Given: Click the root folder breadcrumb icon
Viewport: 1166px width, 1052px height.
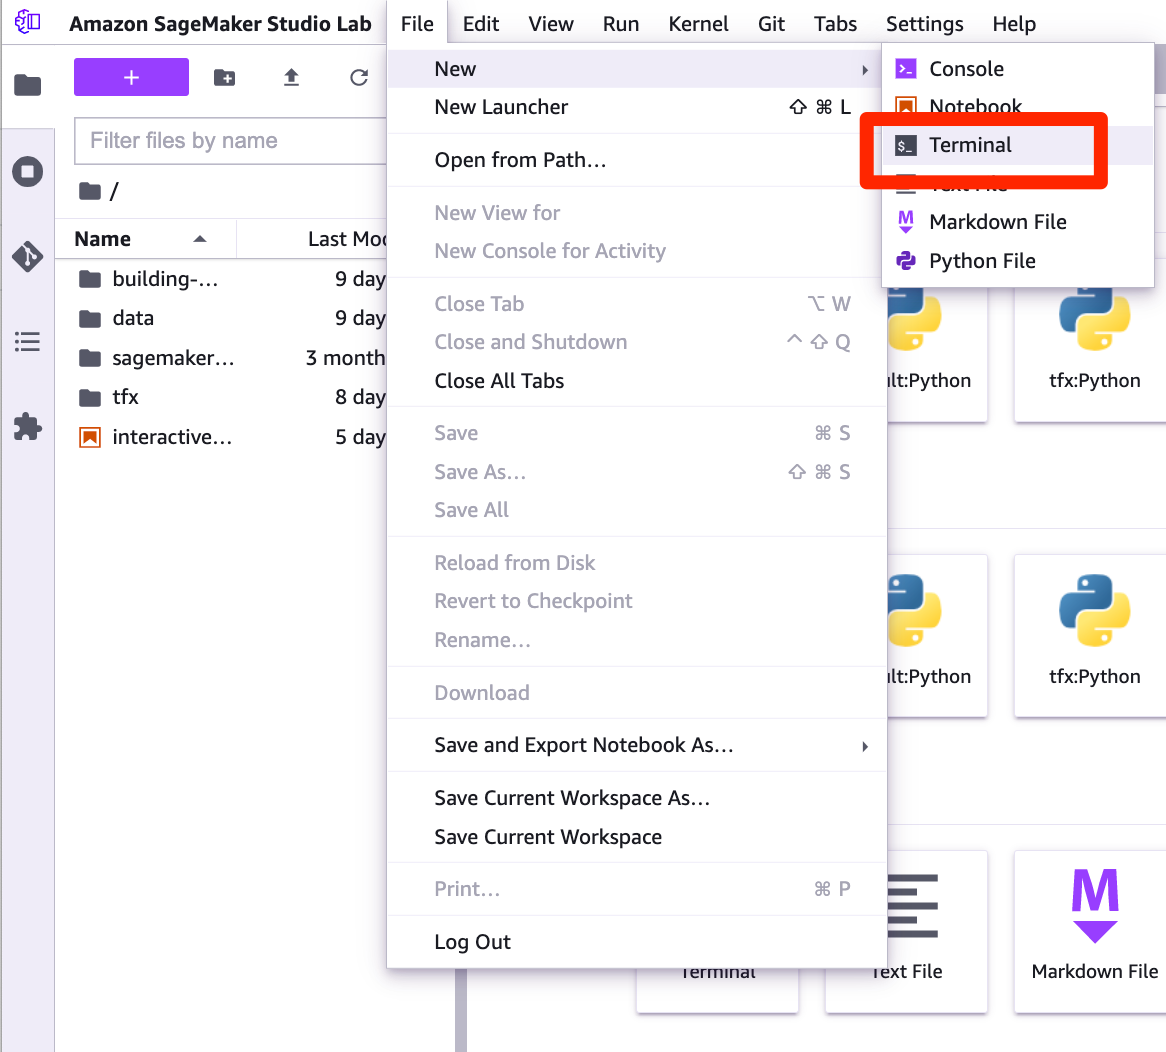Looking at the screenshot, I should click(90, 192).
